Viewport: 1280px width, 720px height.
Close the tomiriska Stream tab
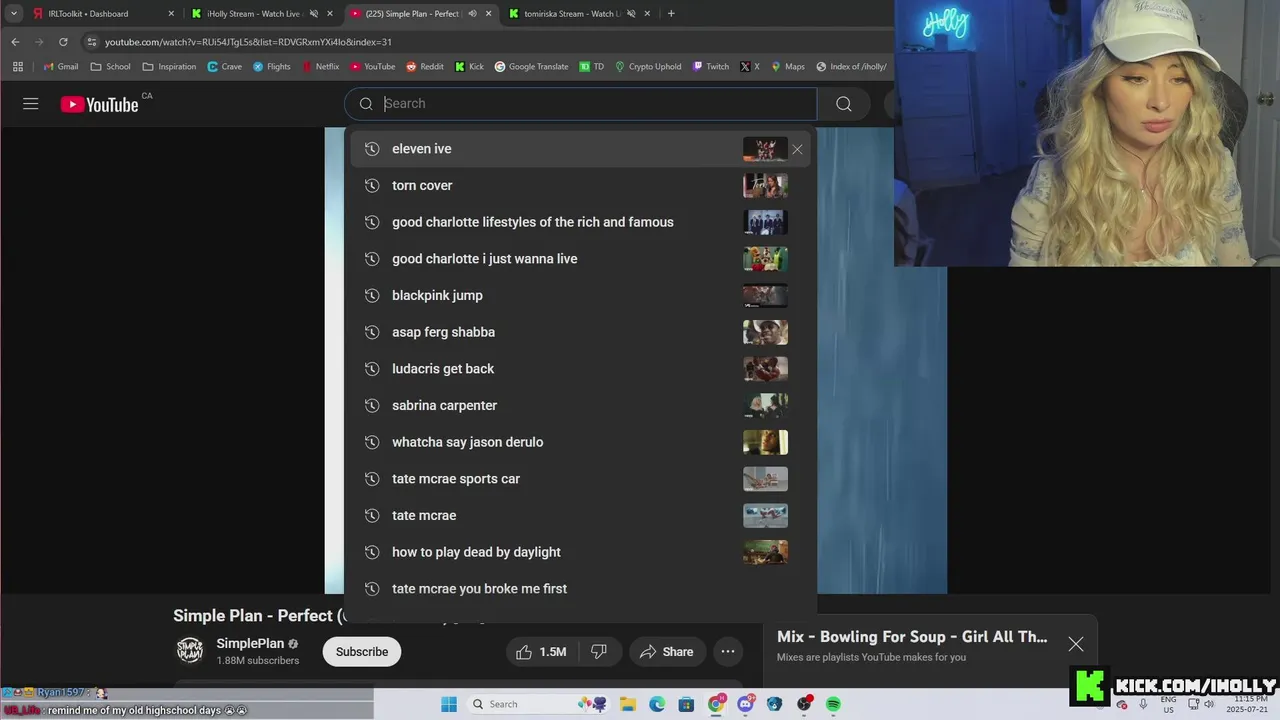pyautogui.click(x=648, y=14)
